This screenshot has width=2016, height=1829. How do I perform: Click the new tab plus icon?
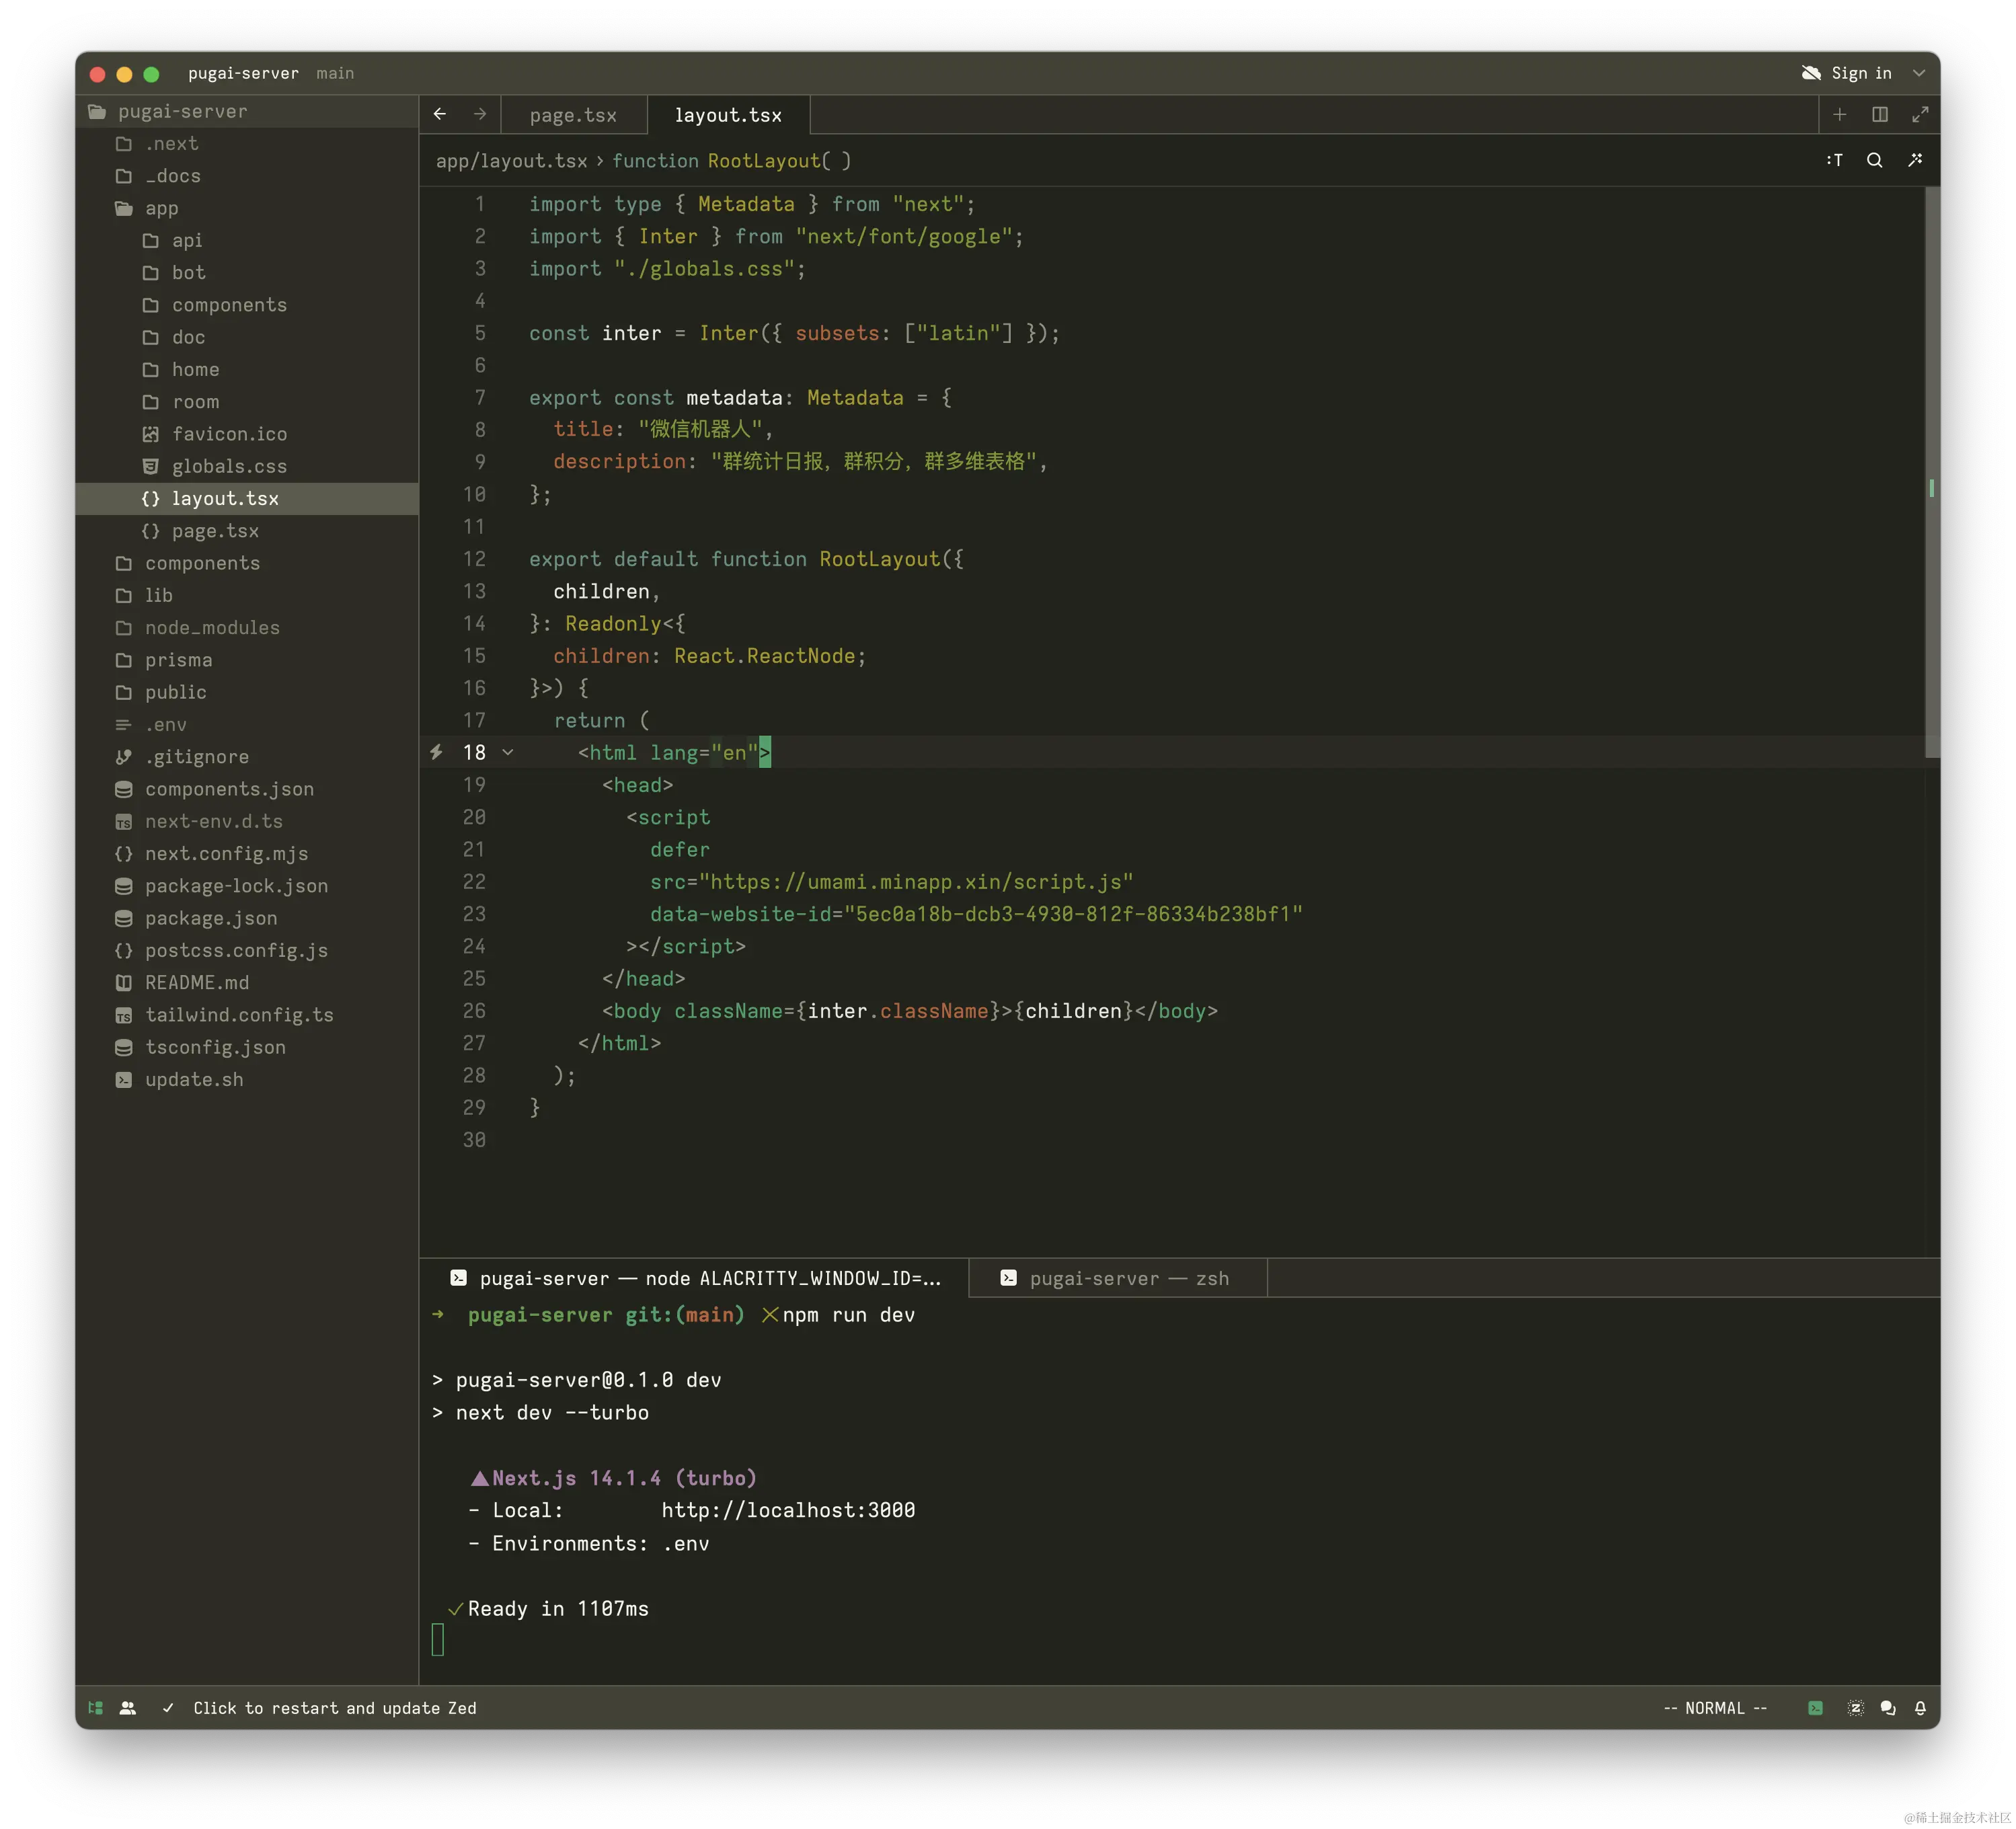tap(1839, 114)
